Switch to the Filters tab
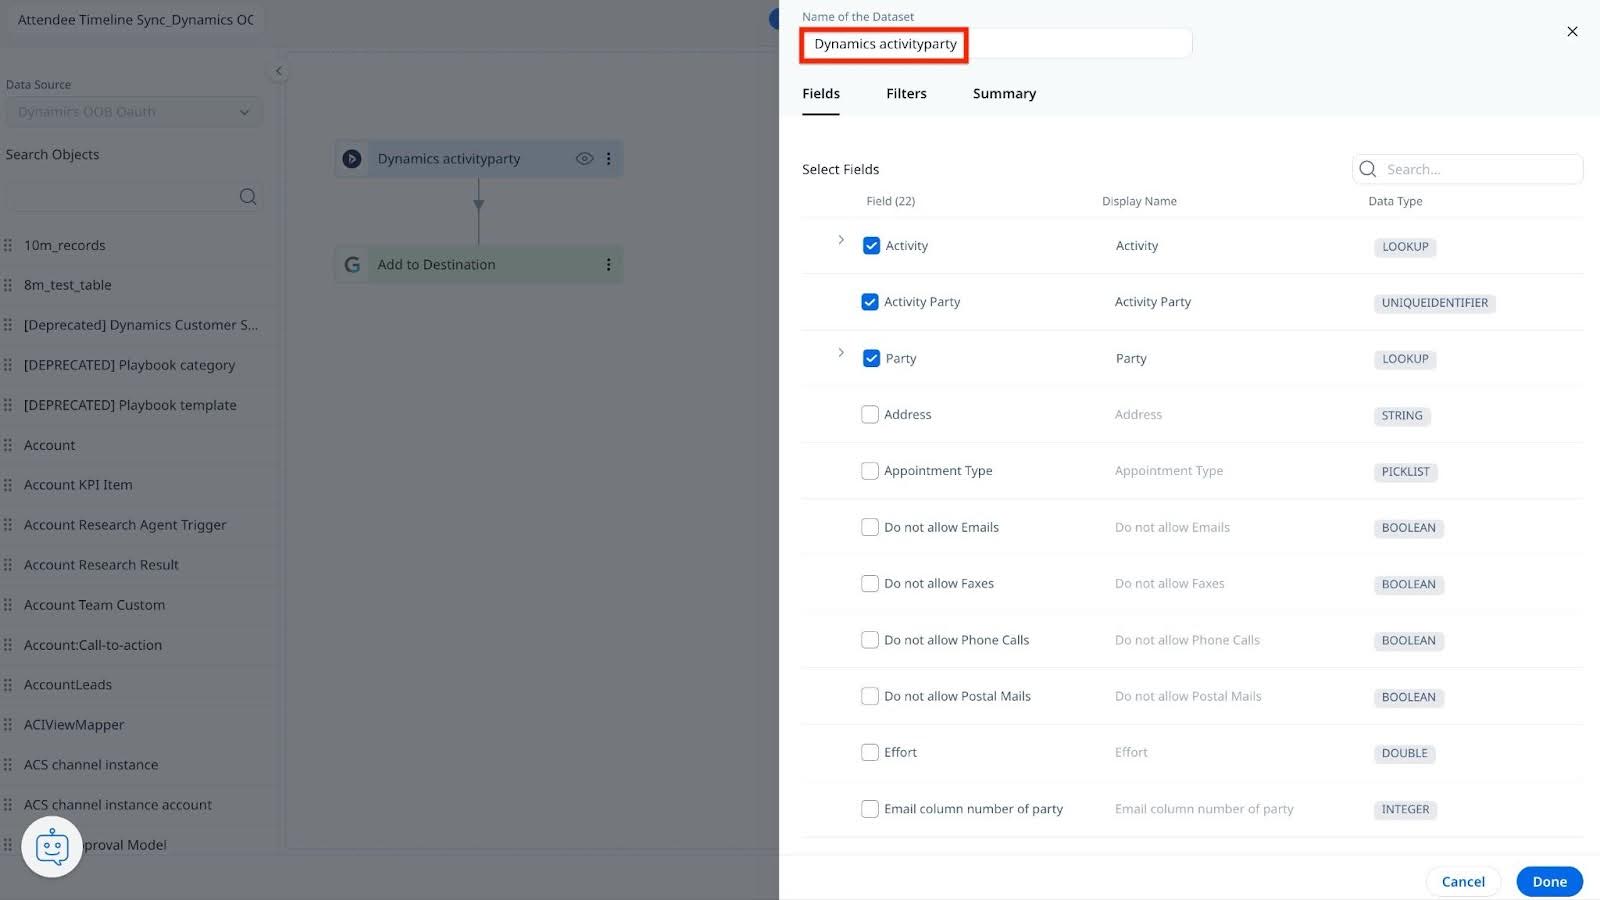The width and height of the screenshot is (1600, 900). [x=906, y=93]
